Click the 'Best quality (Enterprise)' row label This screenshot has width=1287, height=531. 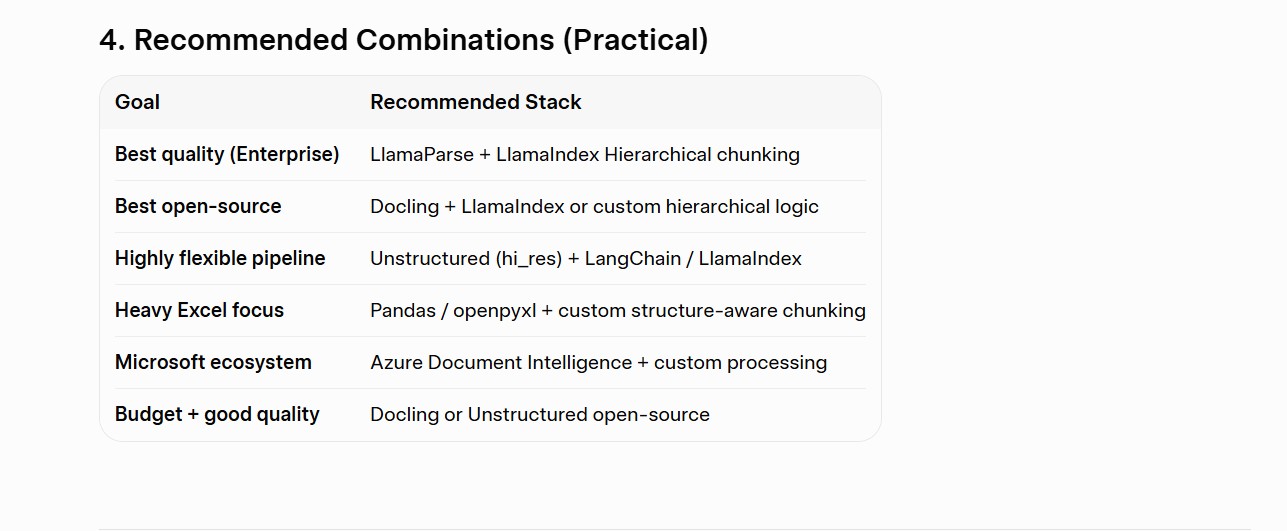coord(227,154)
